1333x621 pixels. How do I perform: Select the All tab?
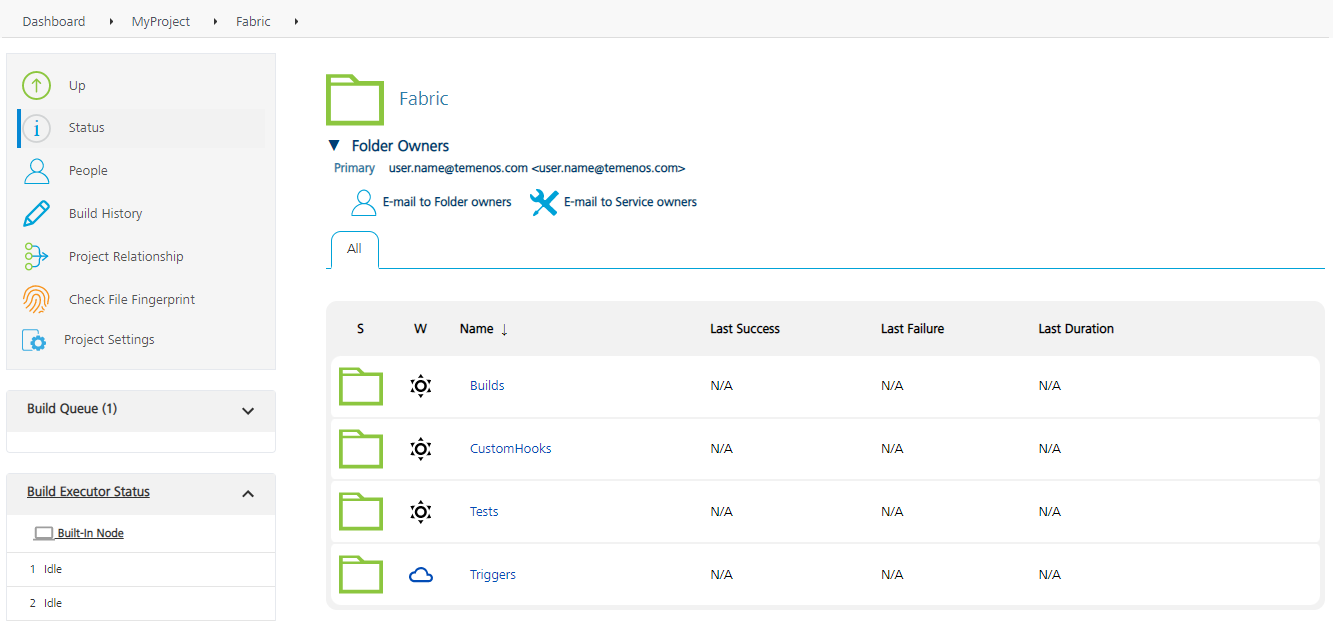tap(354, 249)
